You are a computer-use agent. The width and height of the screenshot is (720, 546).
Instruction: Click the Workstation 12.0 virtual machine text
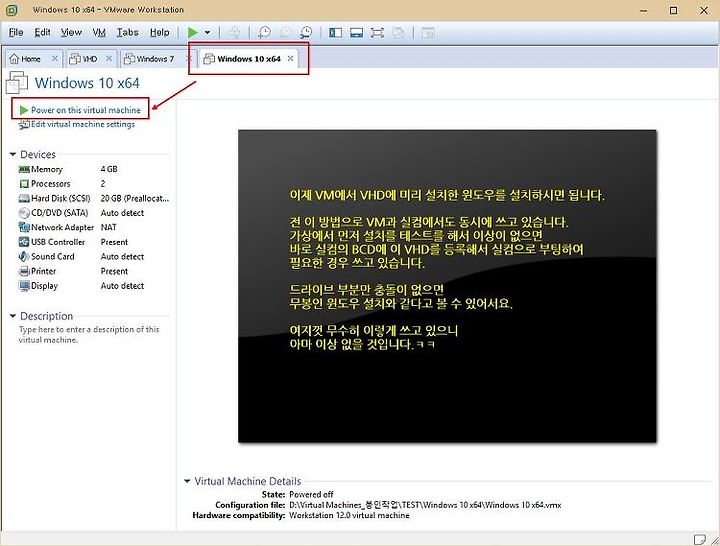pyautogui.click(x=349, y=515)
